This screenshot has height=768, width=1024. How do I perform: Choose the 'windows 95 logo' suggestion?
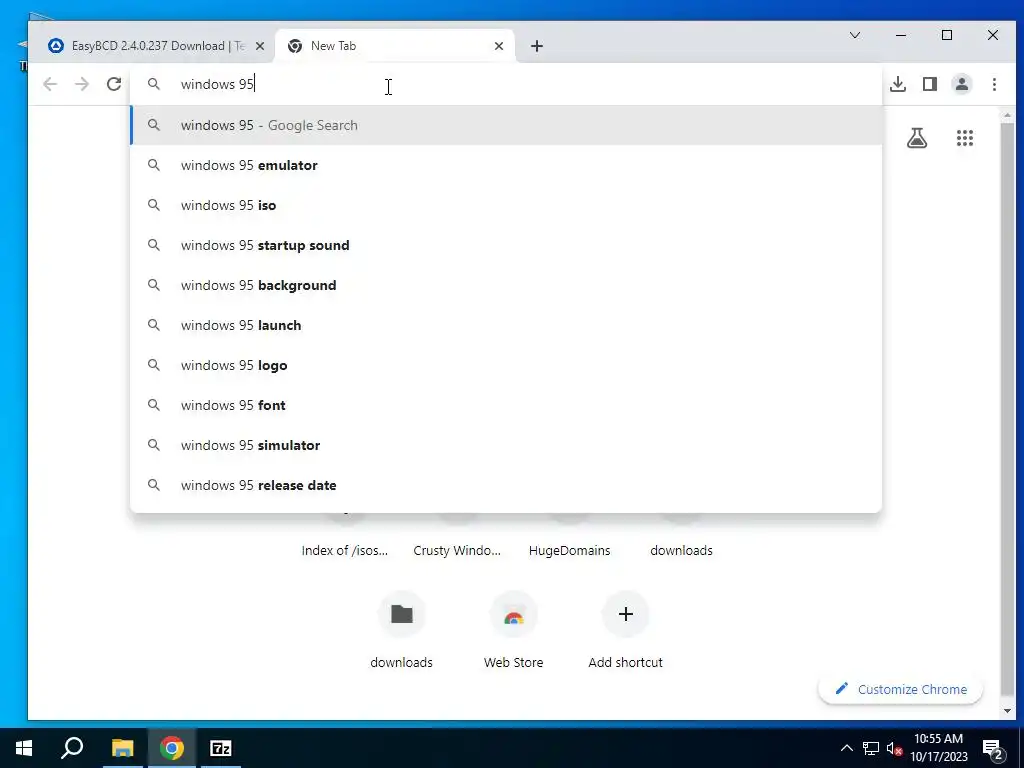506,365
